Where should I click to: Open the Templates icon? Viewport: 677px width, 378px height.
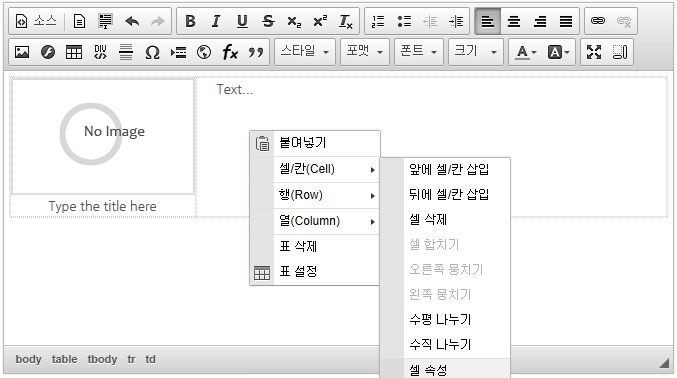coord(105,21)
